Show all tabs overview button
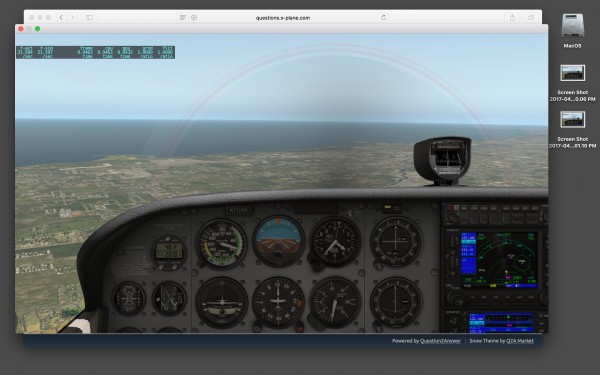The height and width of the screenshot is (375, 600). tap(531, 18)
